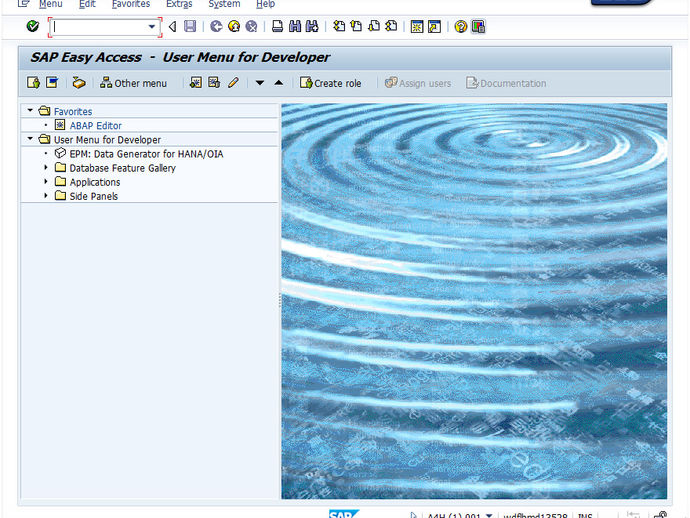Select User Menu for Developer tree label
Viewport: 690px width, 518px height.
pos(107,140)
